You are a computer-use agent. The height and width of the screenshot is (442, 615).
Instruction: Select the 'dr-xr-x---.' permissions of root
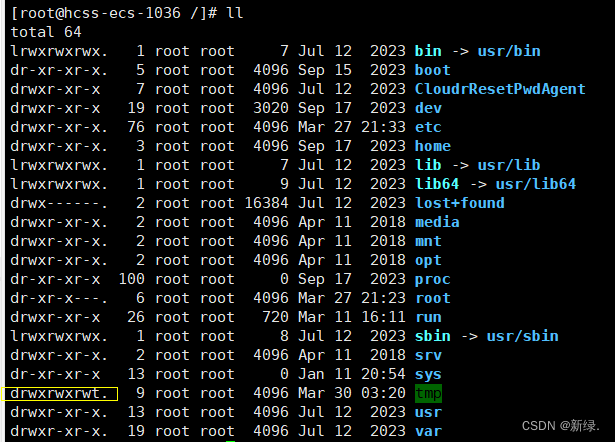click(59, 298)
